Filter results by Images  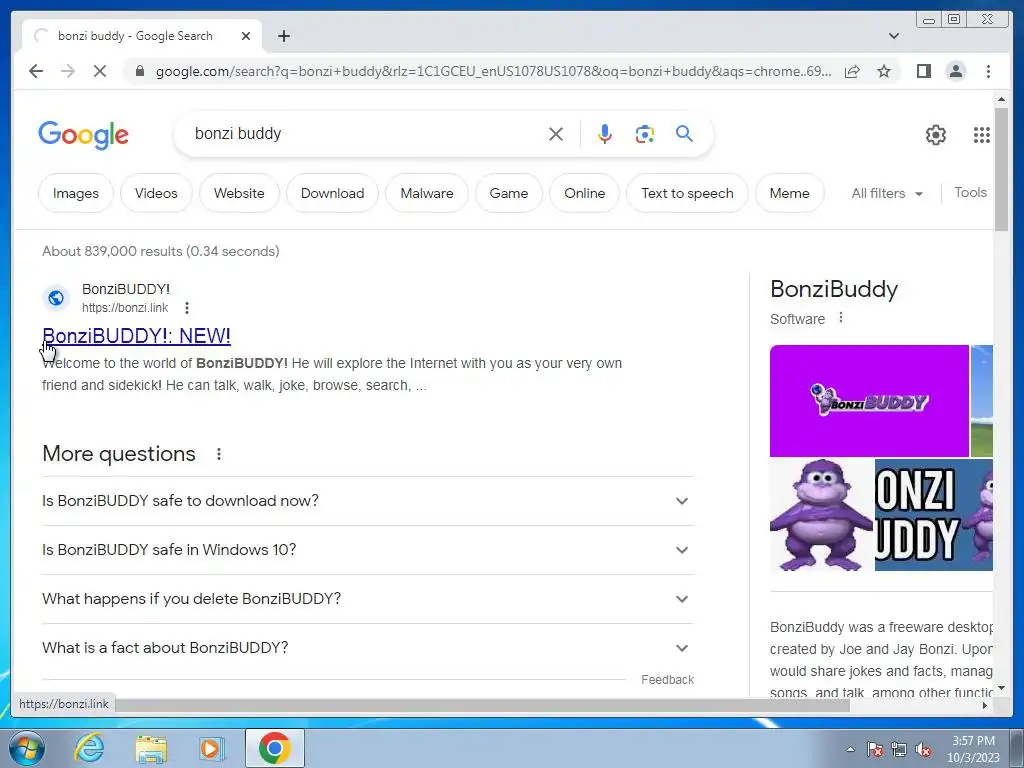click(x=76, y=193)
